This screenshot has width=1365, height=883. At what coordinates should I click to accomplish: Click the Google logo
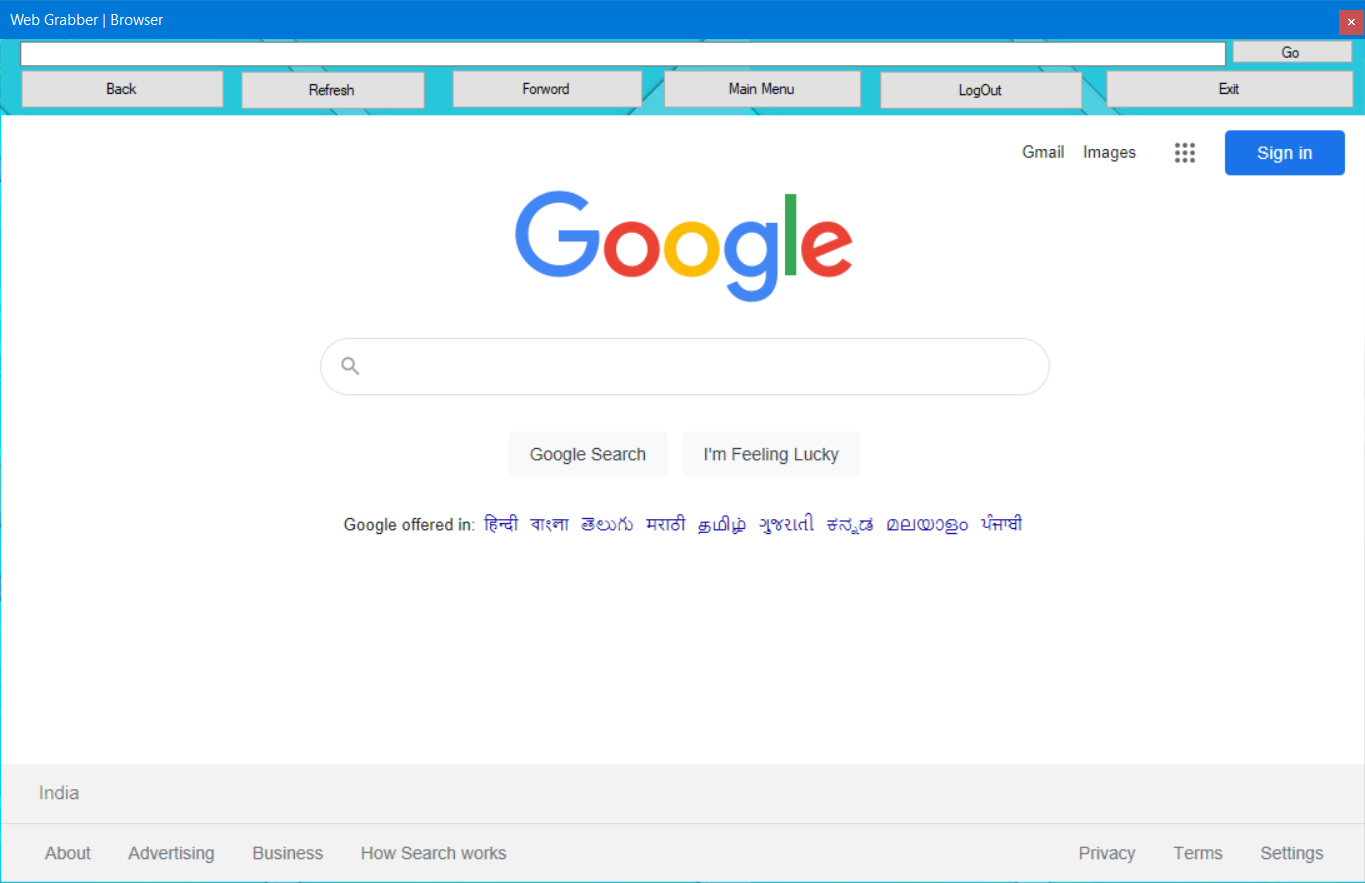coord(683,245)
